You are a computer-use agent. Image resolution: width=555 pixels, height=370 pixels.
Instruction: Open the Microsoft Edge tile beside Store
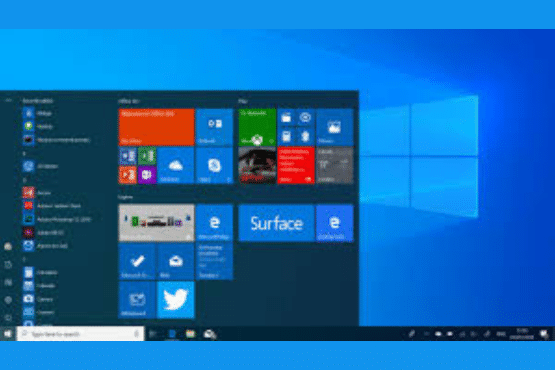click(214, 223)
